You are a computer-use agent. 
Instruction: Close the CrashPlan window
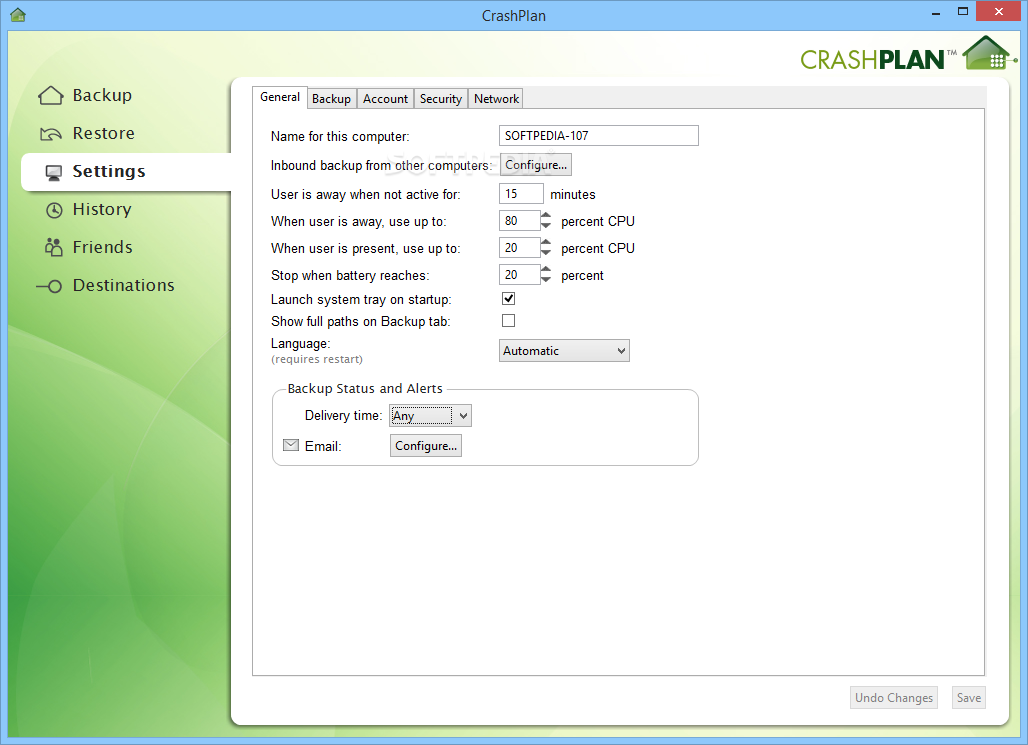(x=998, y=11)
